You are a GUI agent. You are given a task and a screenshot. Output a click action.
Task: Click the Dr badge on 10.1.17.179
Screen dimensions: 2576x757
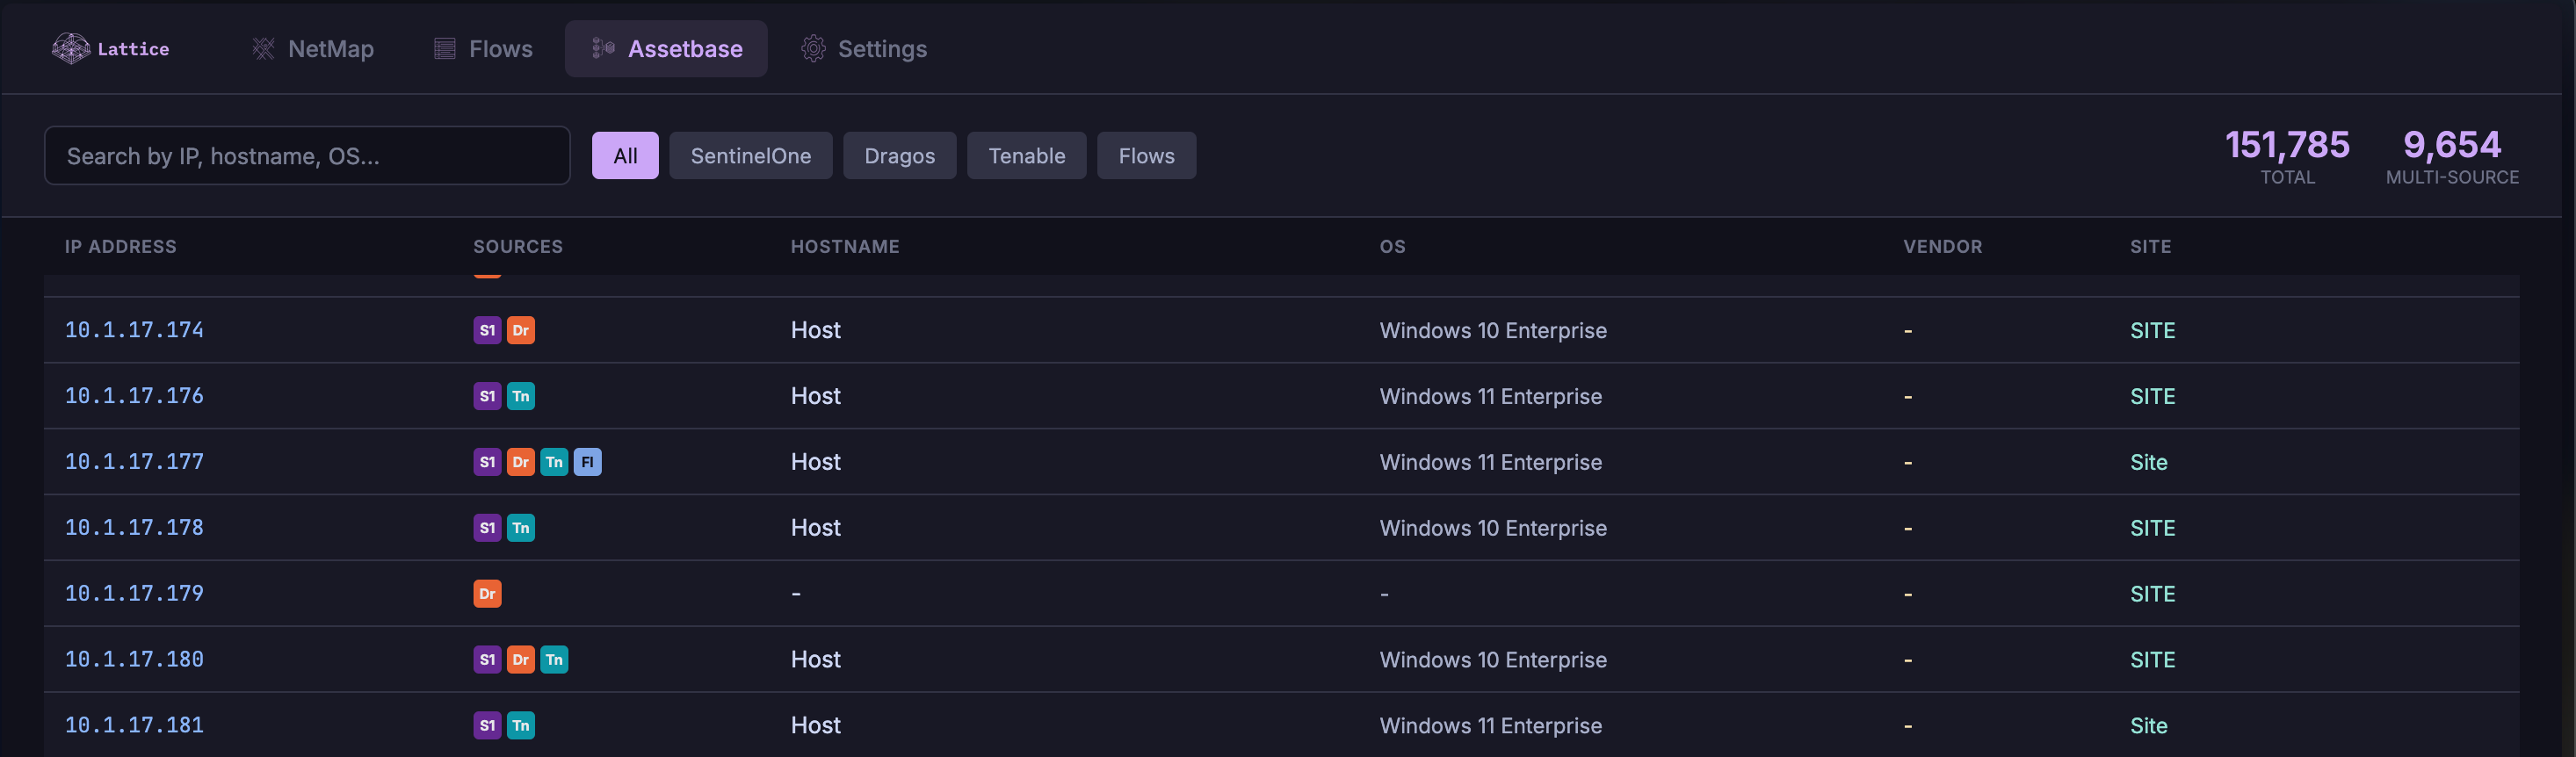point(487,594)
